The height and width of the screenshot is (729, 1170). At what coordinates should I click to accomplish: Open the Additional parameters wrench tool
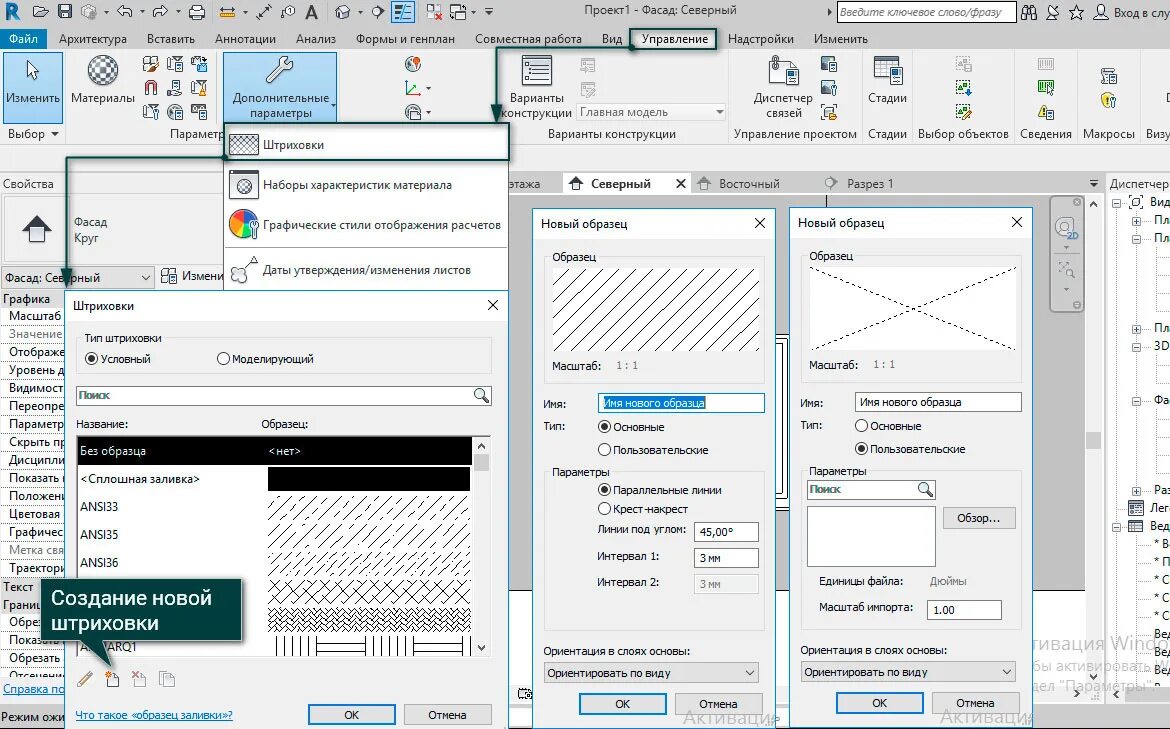[280, 70]
